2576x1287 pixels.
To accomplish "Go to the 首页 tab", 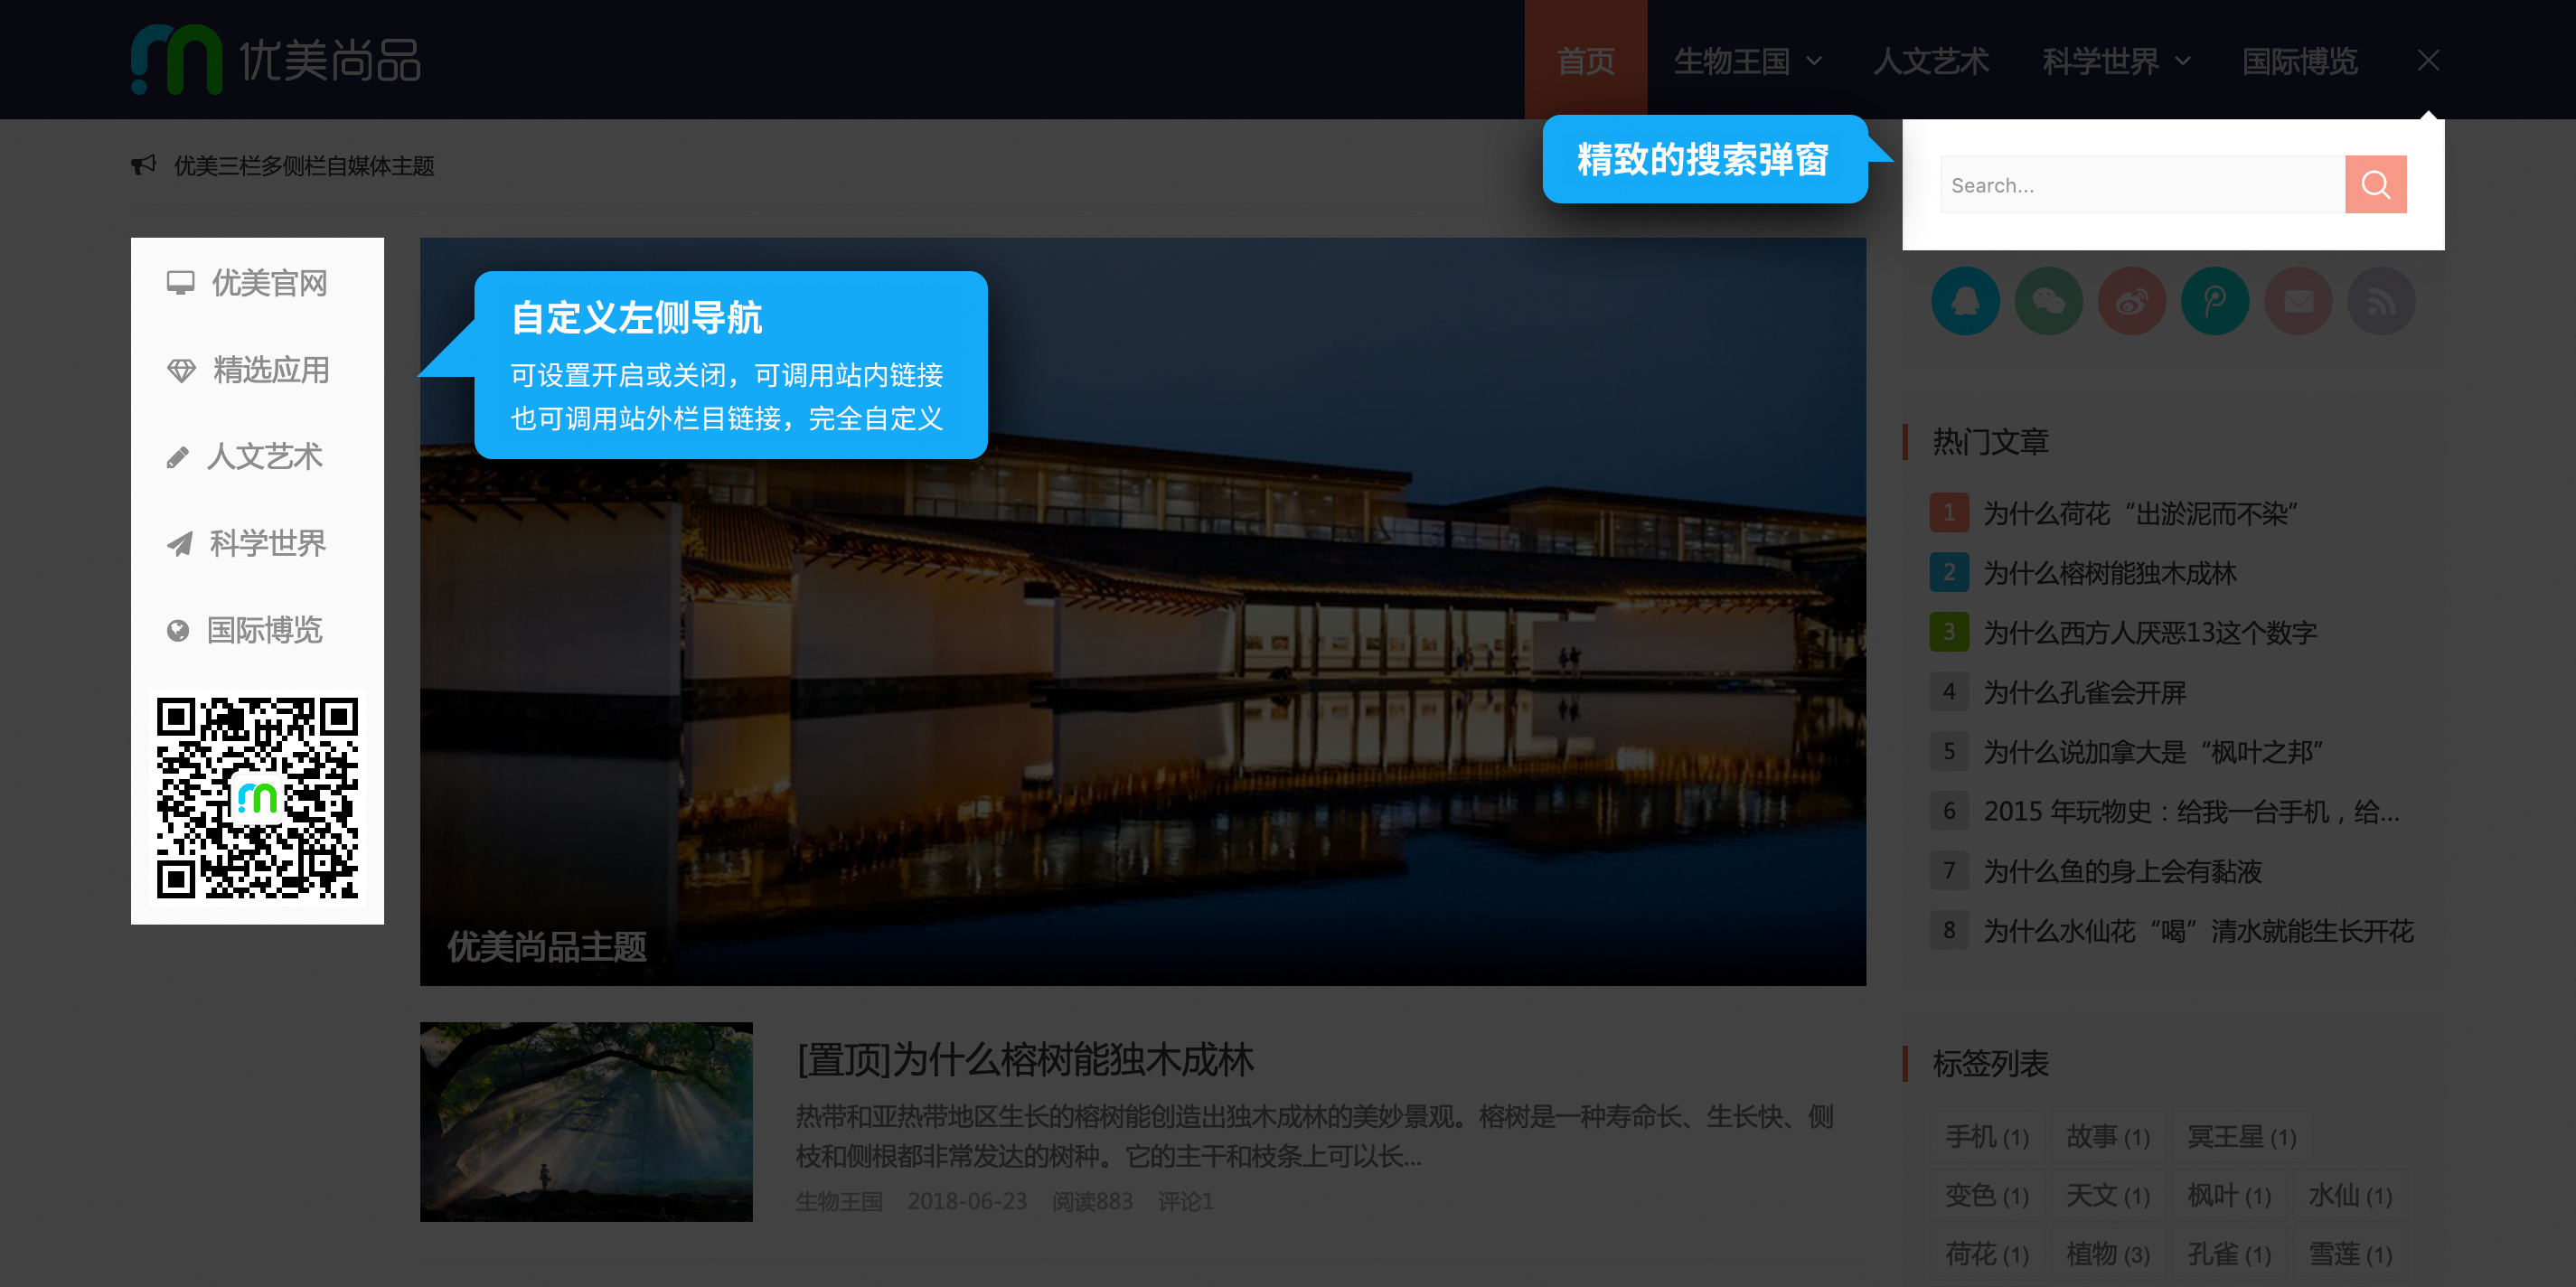I will point(1585,60).
